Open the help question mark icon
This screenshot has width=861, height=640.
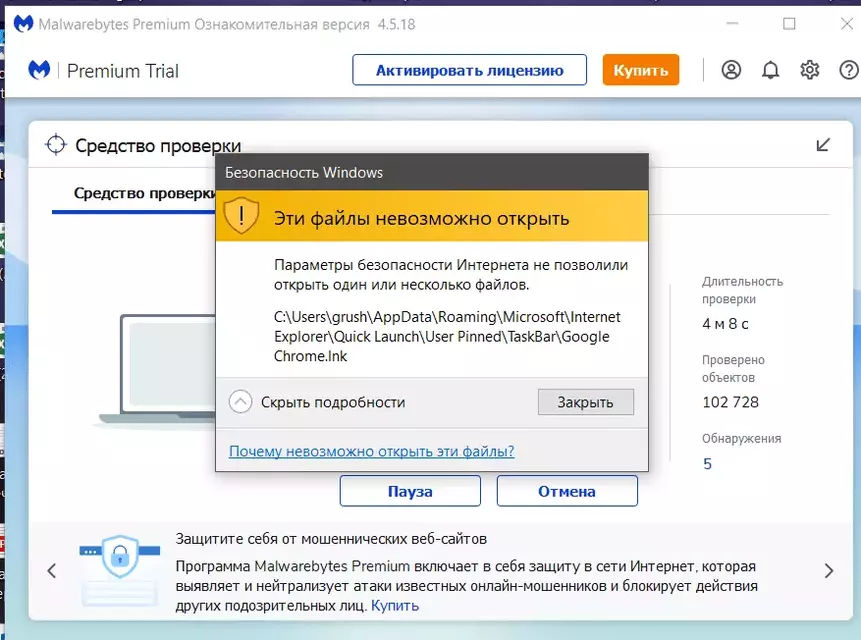point(849,70)
